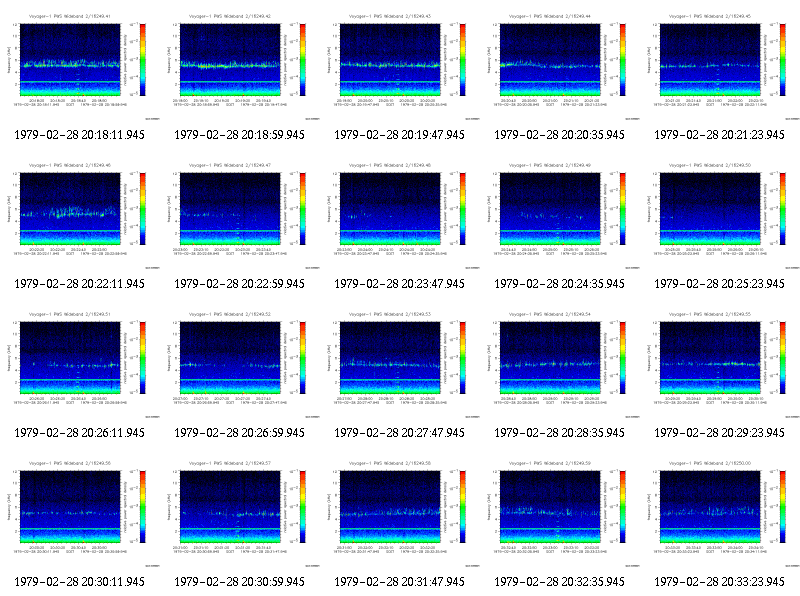Click color scale bar of the 20:24:35.945 plot

622,209
